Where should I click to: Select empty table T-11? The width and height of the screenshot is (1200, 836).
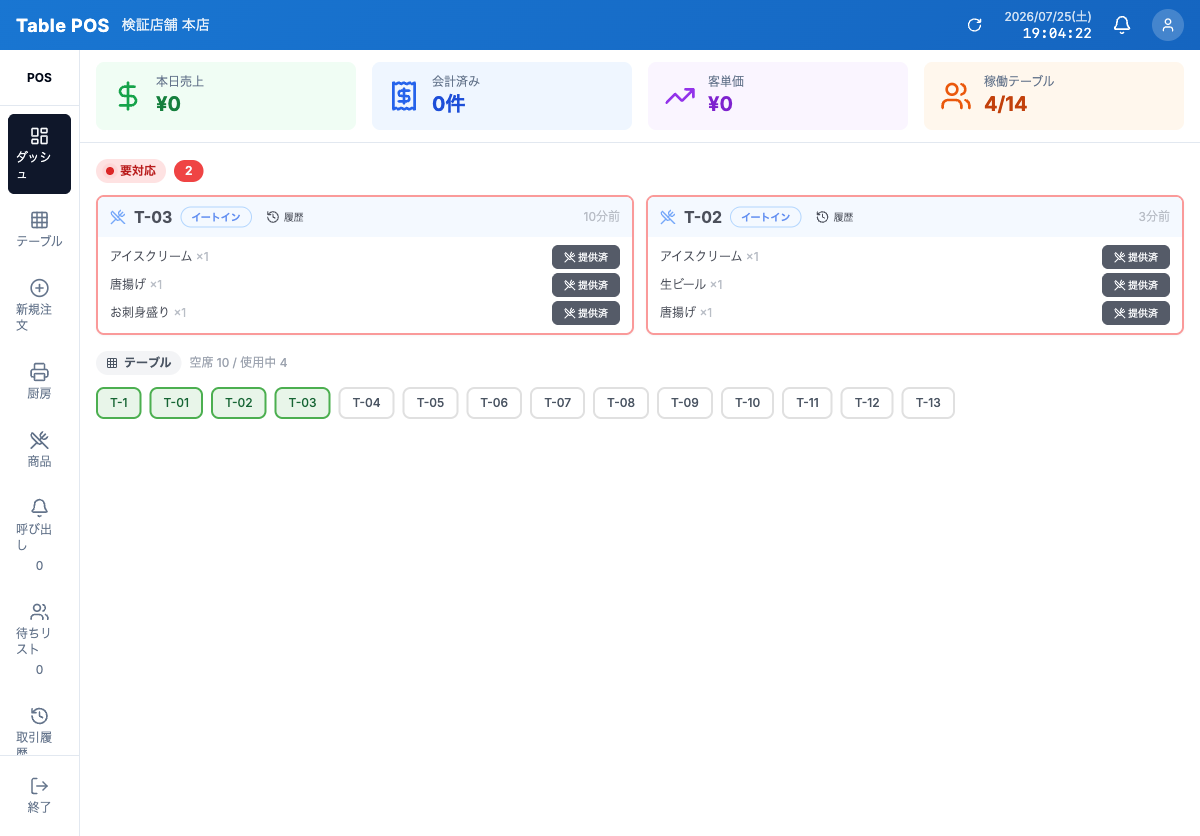tap(808, 403)
